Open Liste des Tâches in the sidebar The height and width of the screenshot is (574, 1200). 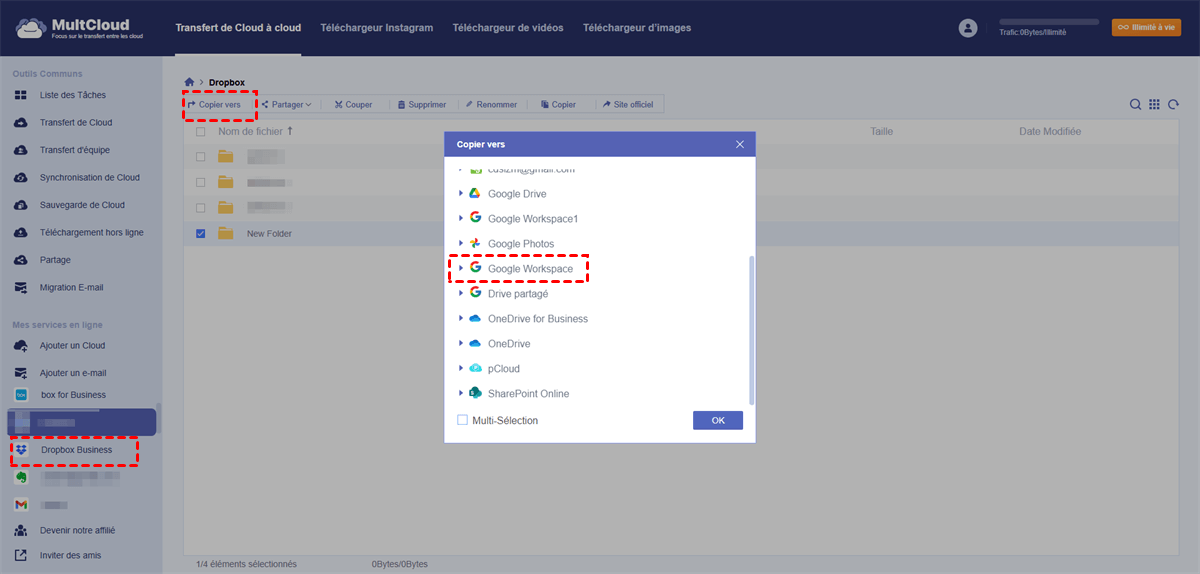pos(72,95)
